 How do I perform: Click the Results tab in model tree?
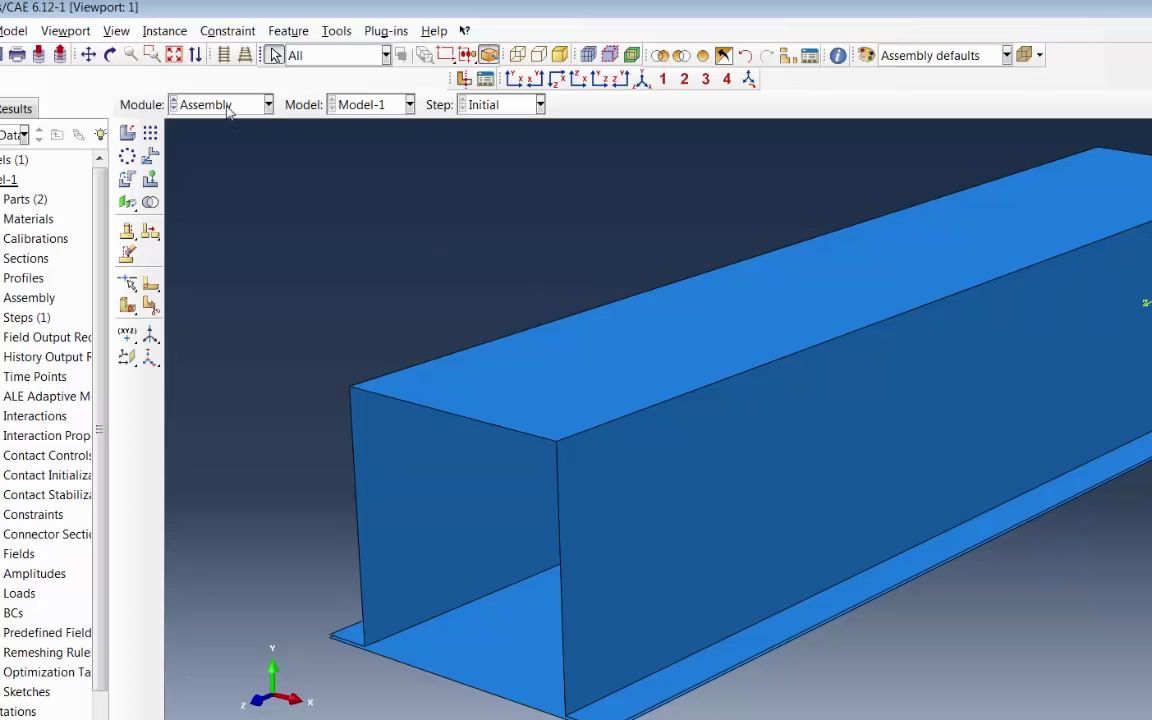coord(15,108)
